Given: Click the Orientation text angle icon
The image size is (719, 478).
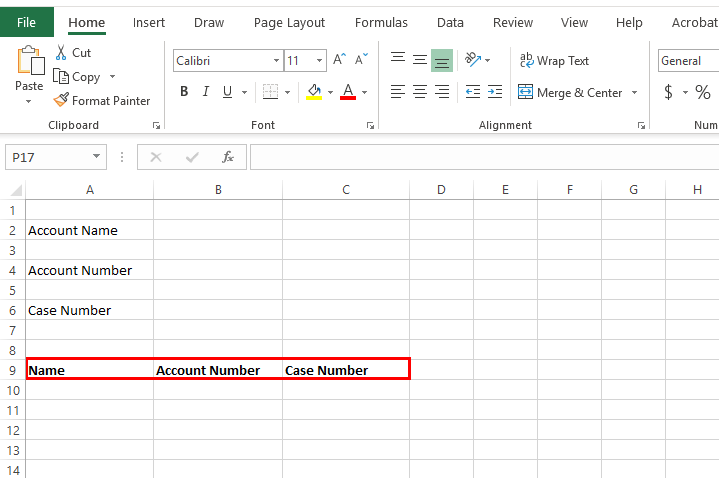Looking at the screenshot, I should point(473,60).
